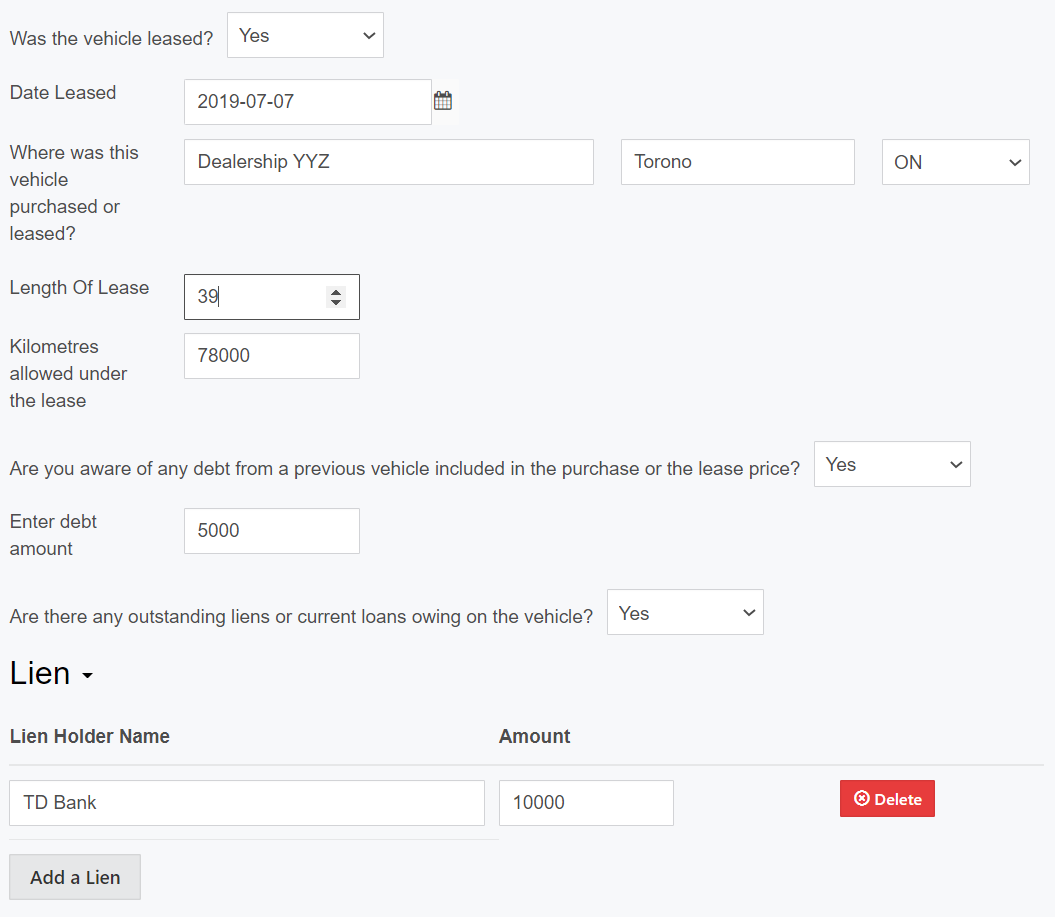This screenshot has height=917, width=1055.
Task: Click the Amount column header
Action: coord(534,737)
